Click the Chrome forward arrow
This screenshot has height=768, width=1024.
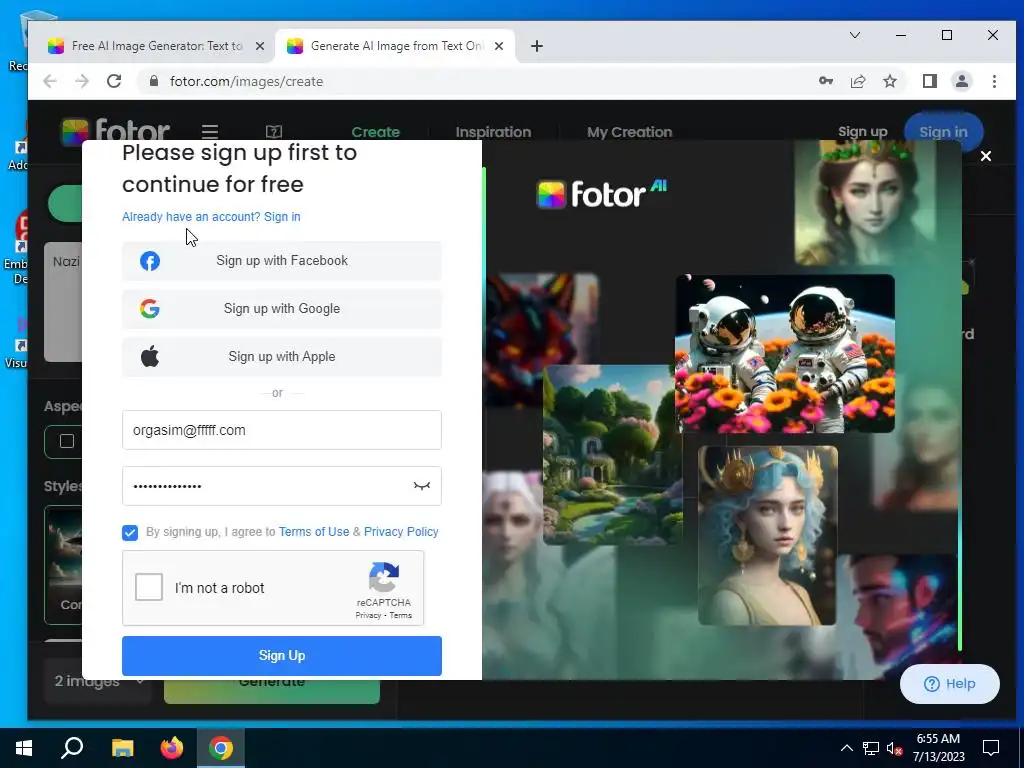coord(82,81)
